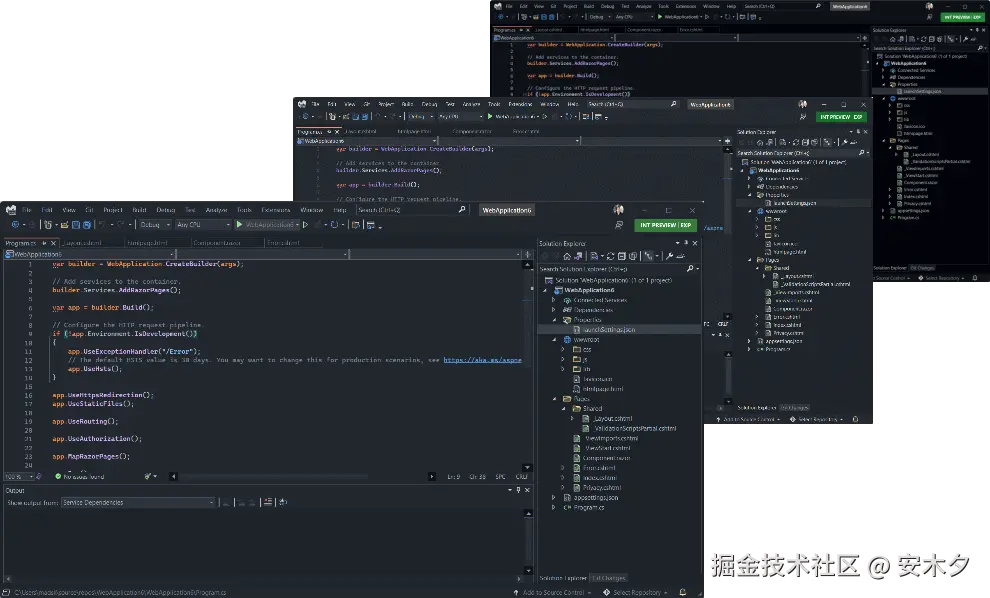The width and height of the screenshot is (990, 598).
Task: Open the Debug configuration dropdown in front window
Action: (x=155, y=225)
